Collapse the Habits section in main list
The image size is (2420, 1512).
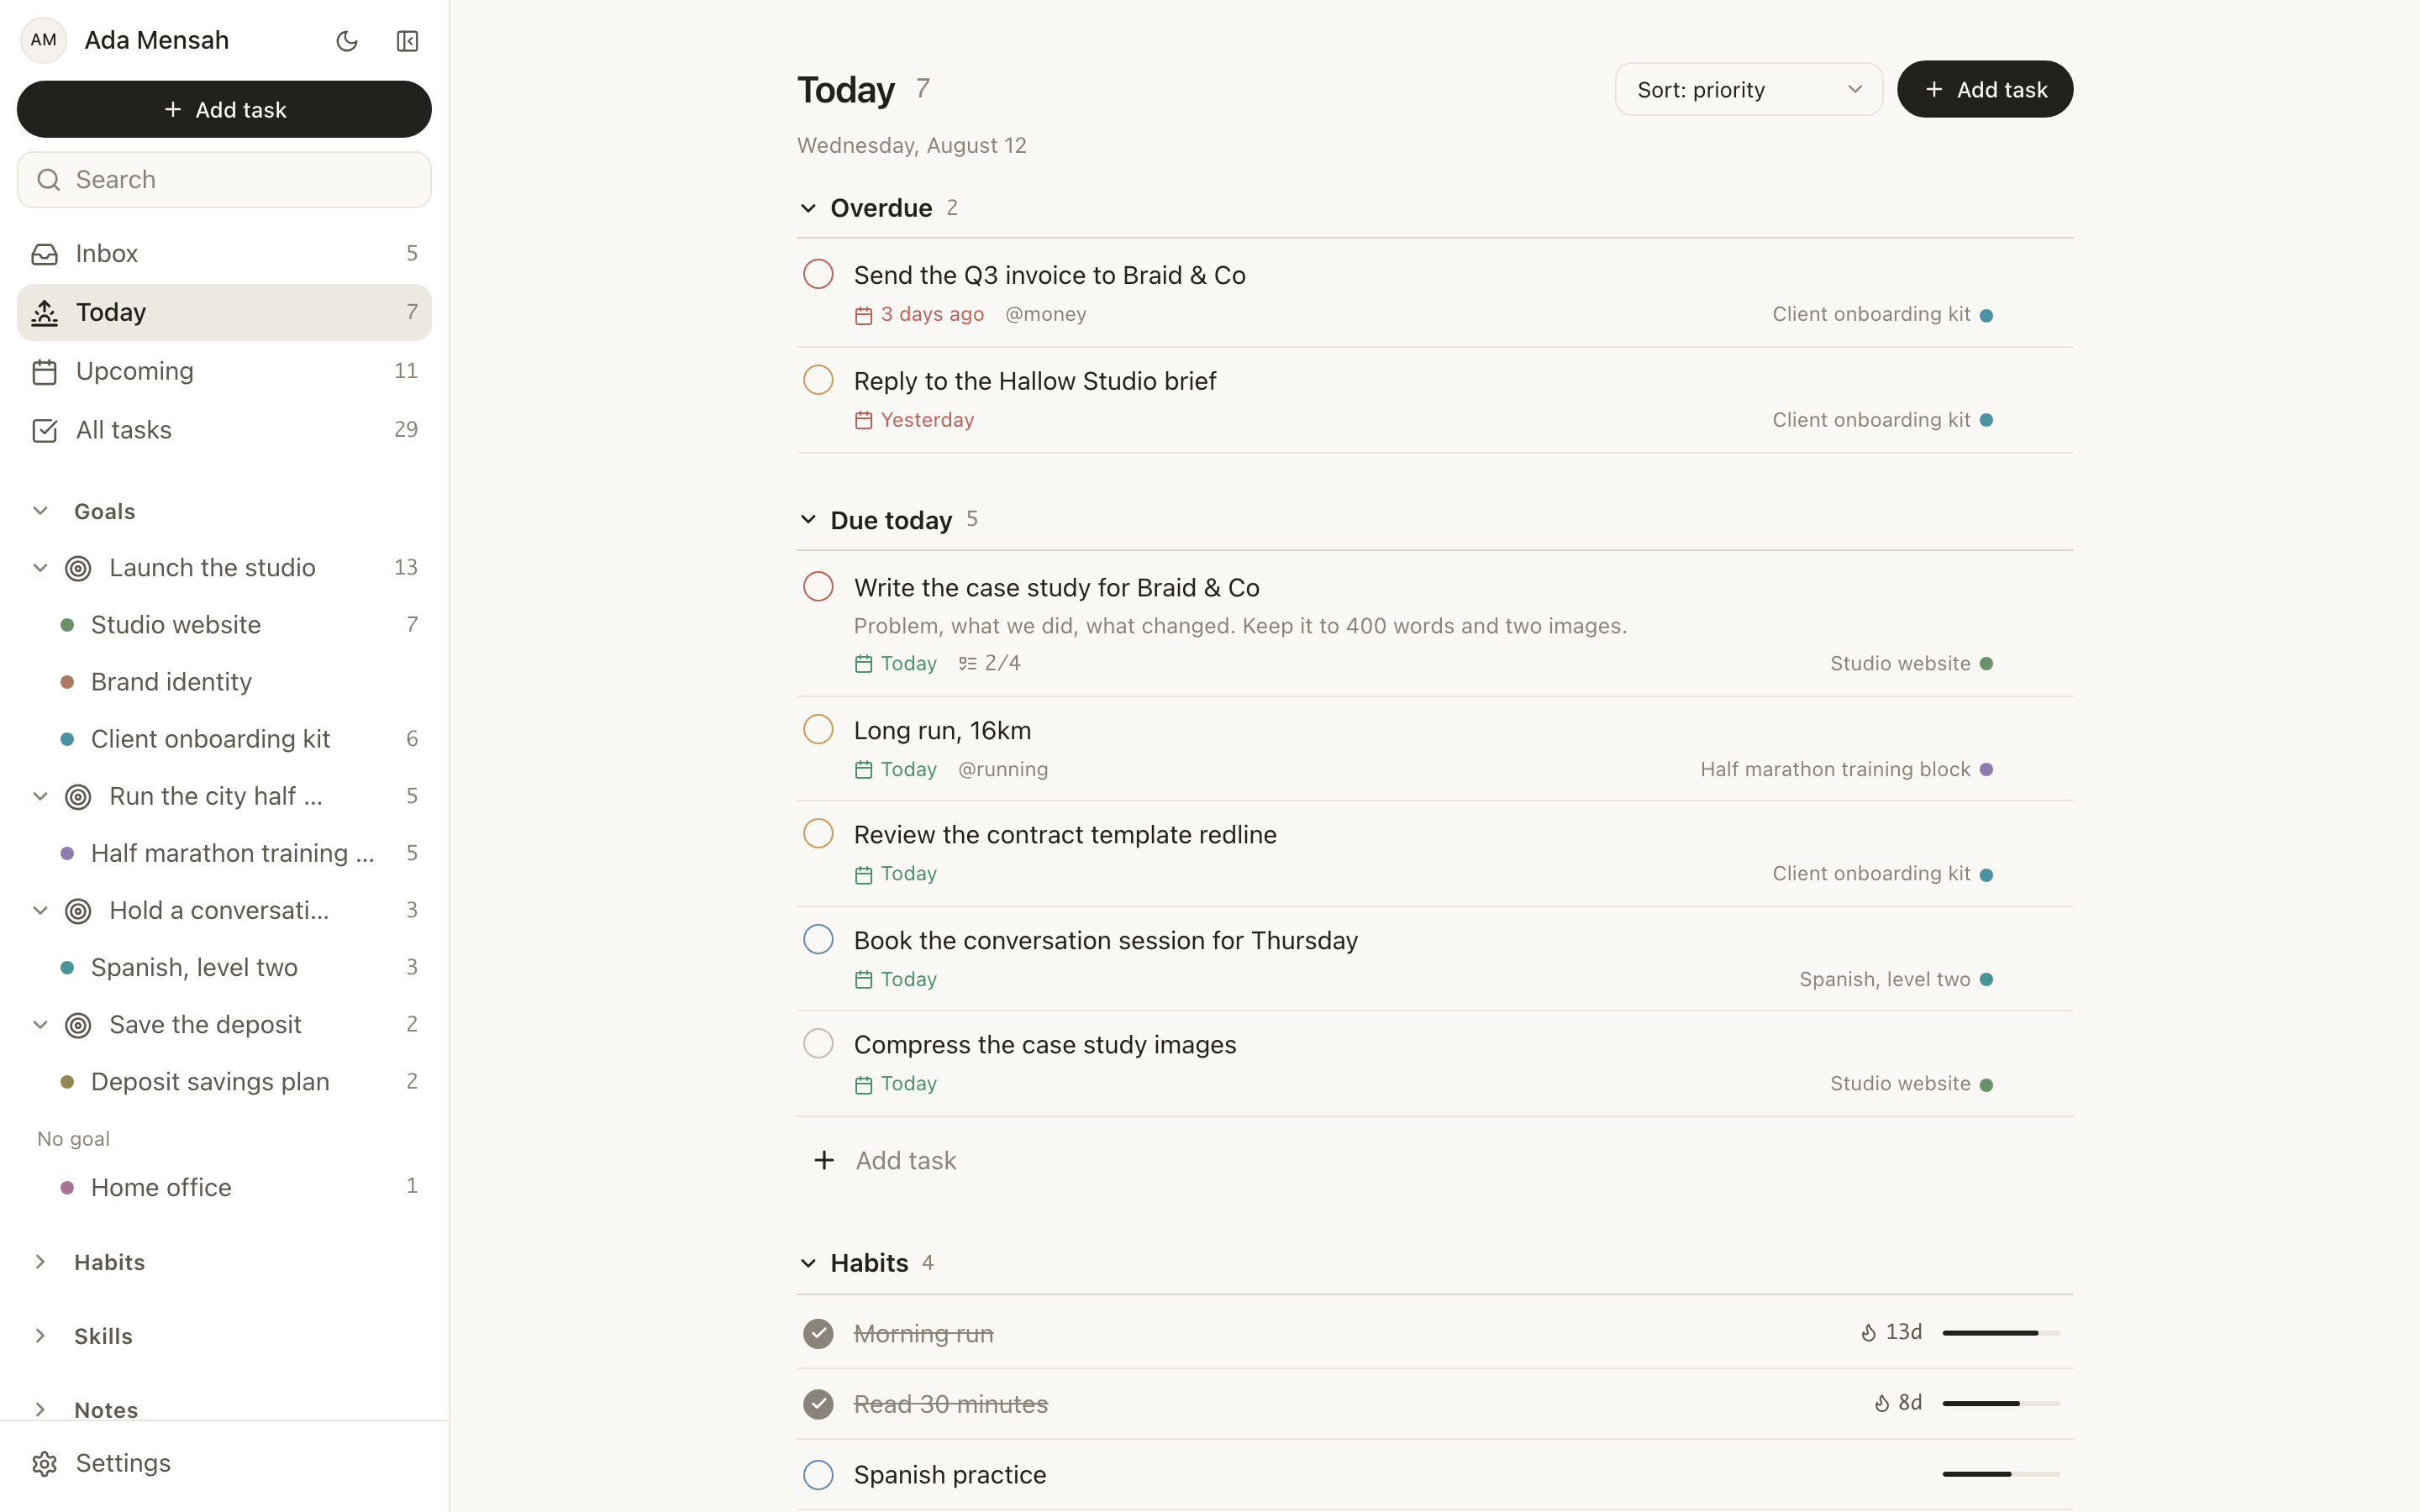[x=808, y=1263]
